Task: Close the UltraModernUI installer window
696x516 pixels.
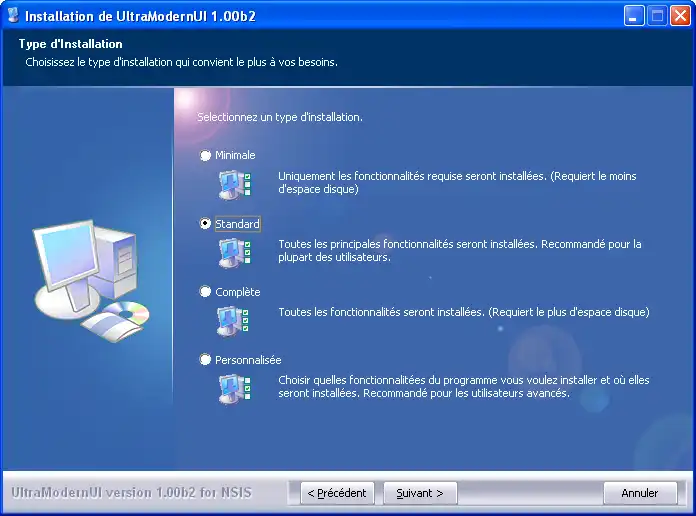Action: pyautogui.click(x=680, y=16)
